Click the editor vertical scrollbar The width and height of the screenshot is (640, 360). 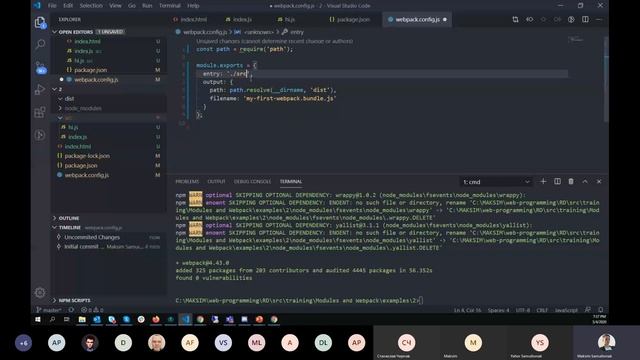point(606,78)
